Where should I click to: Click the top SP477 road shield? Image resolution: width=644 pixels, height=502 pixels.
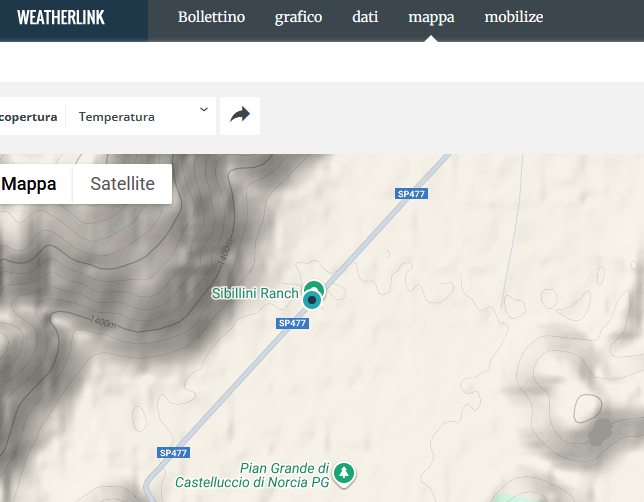click(412, 193)
